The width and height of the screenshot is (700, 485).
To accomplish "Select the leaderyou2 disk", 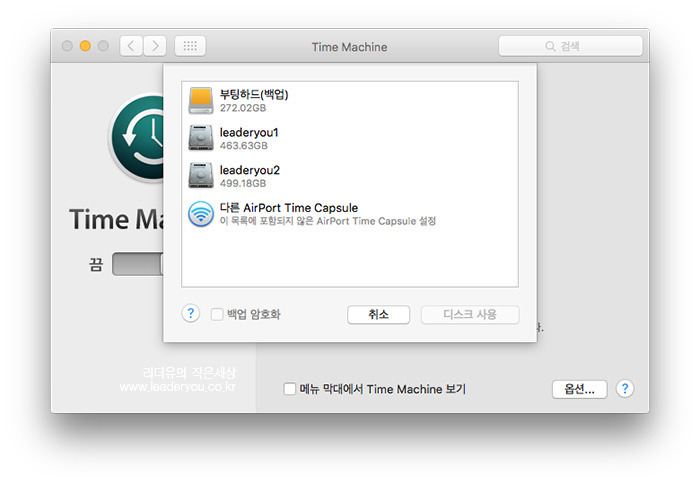I will click(350, 176).
